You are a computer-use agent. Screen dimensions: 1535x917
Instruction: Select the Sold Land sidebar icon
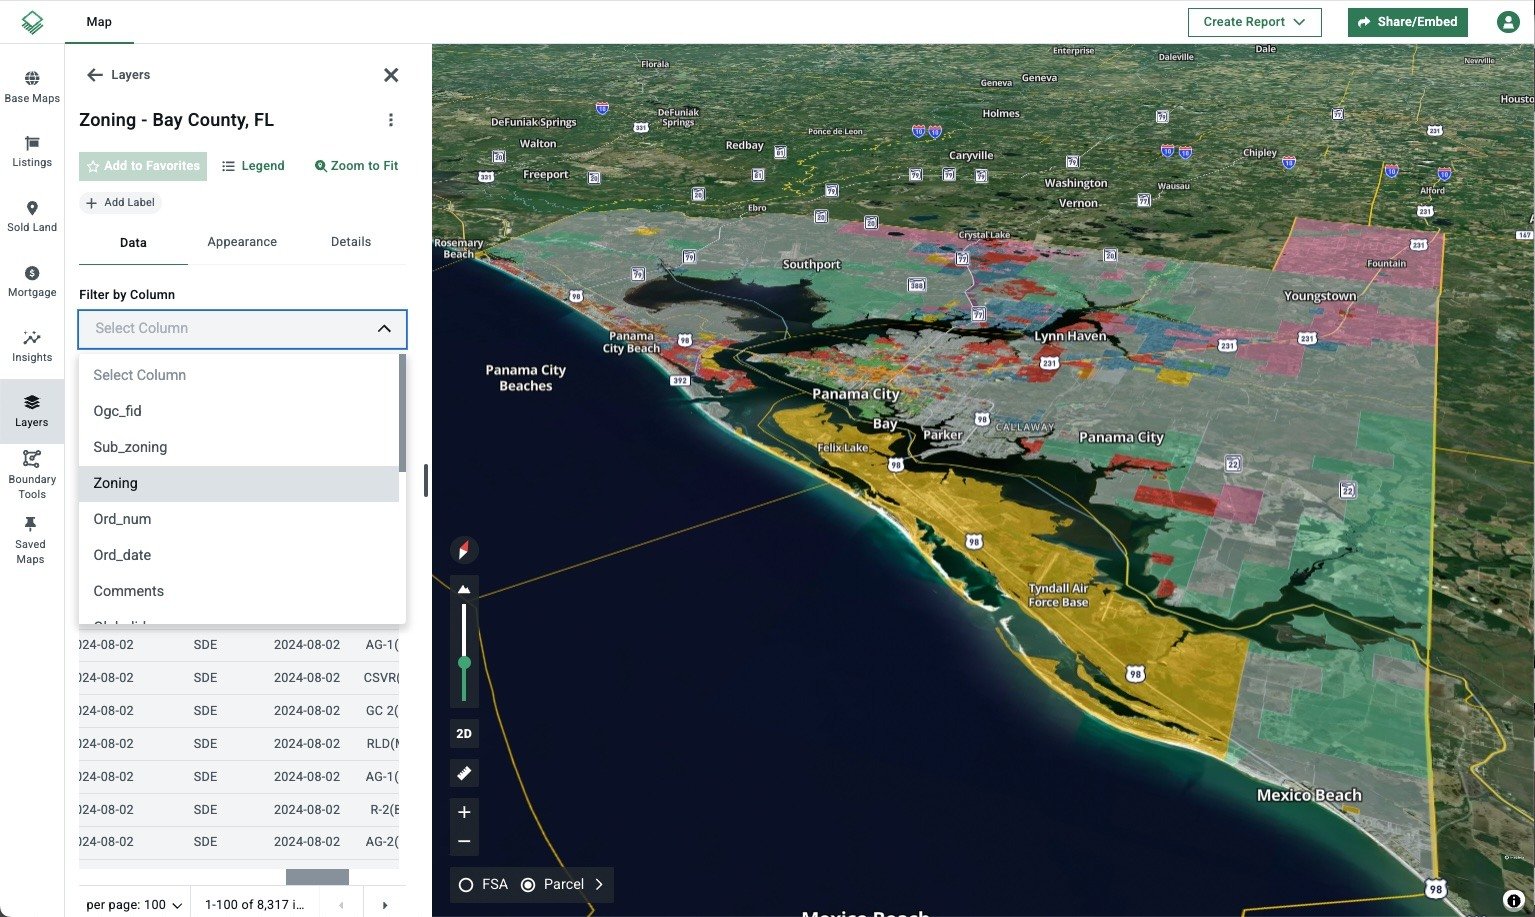31,217
